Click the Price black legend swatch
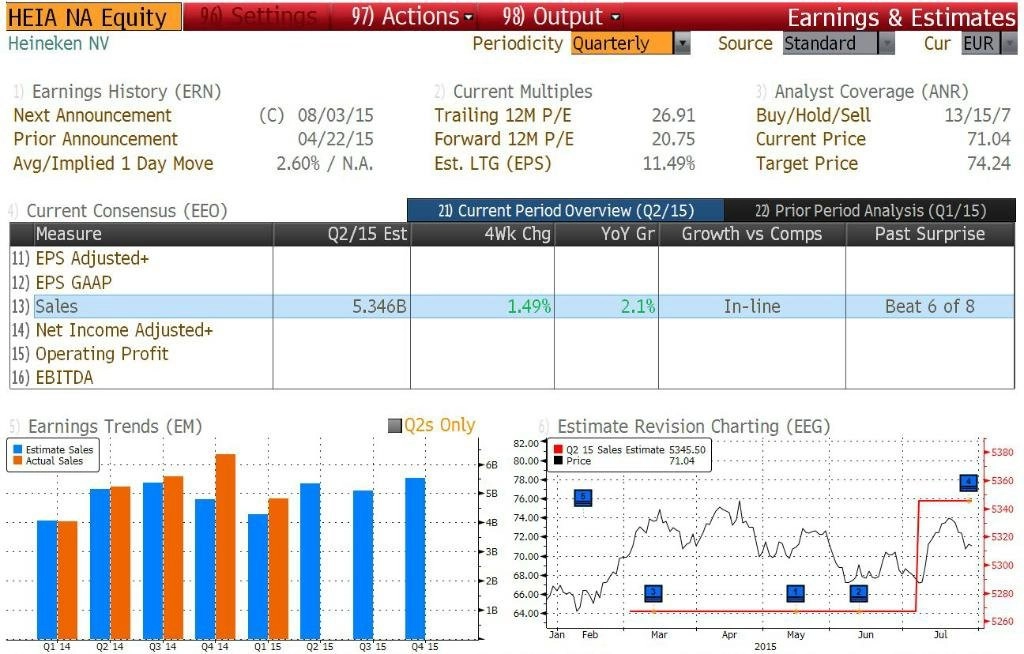The height and width of the screenshot is (654, 1024). pos(558,461)
